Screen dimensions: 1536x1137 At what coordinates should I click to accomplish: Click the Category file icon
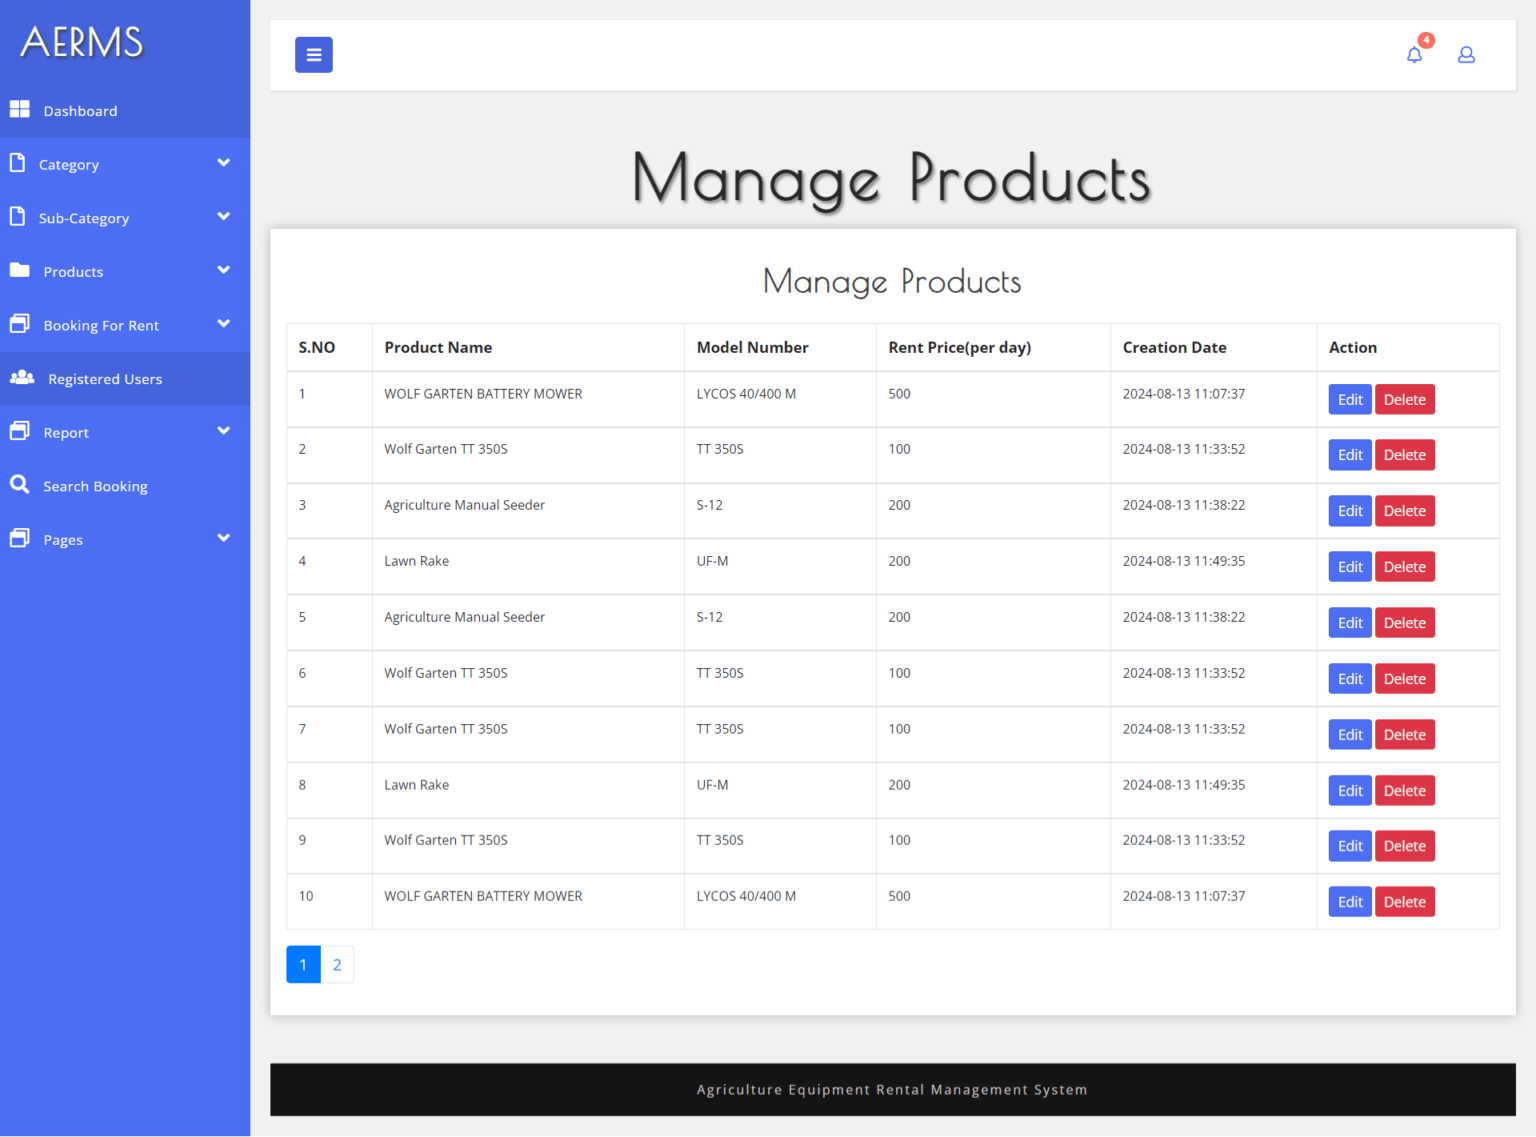pyautogui.click(x=17, y=163)
